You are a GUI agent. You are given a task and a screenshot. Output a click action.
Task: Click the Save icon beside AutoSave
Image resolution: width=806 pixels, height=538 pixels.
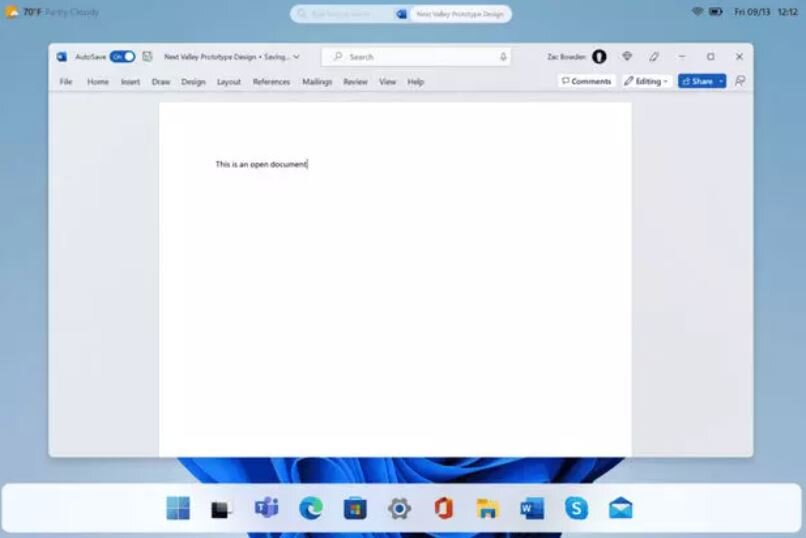147,57
